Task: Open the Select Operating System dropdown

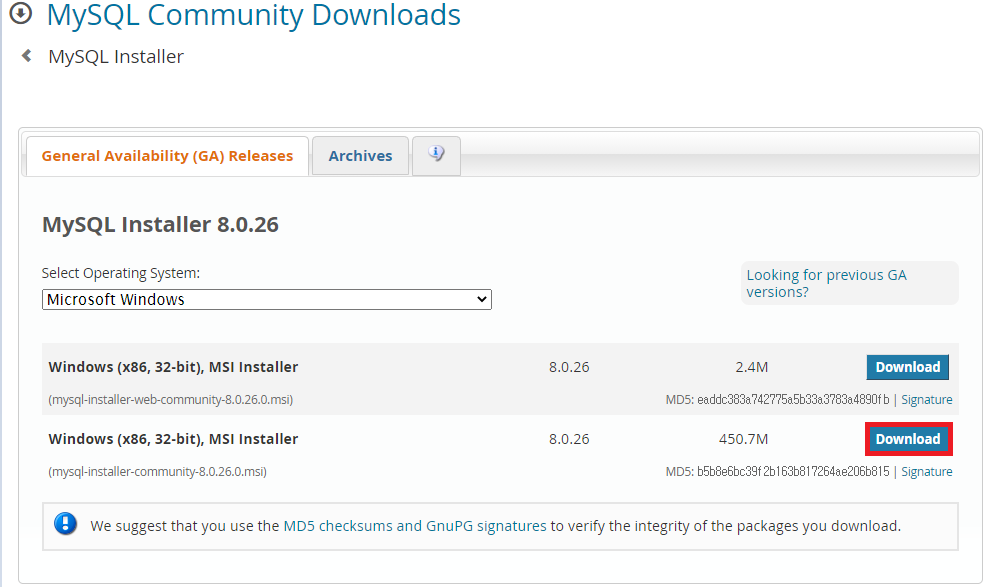Action: click(x=266, y=299)
